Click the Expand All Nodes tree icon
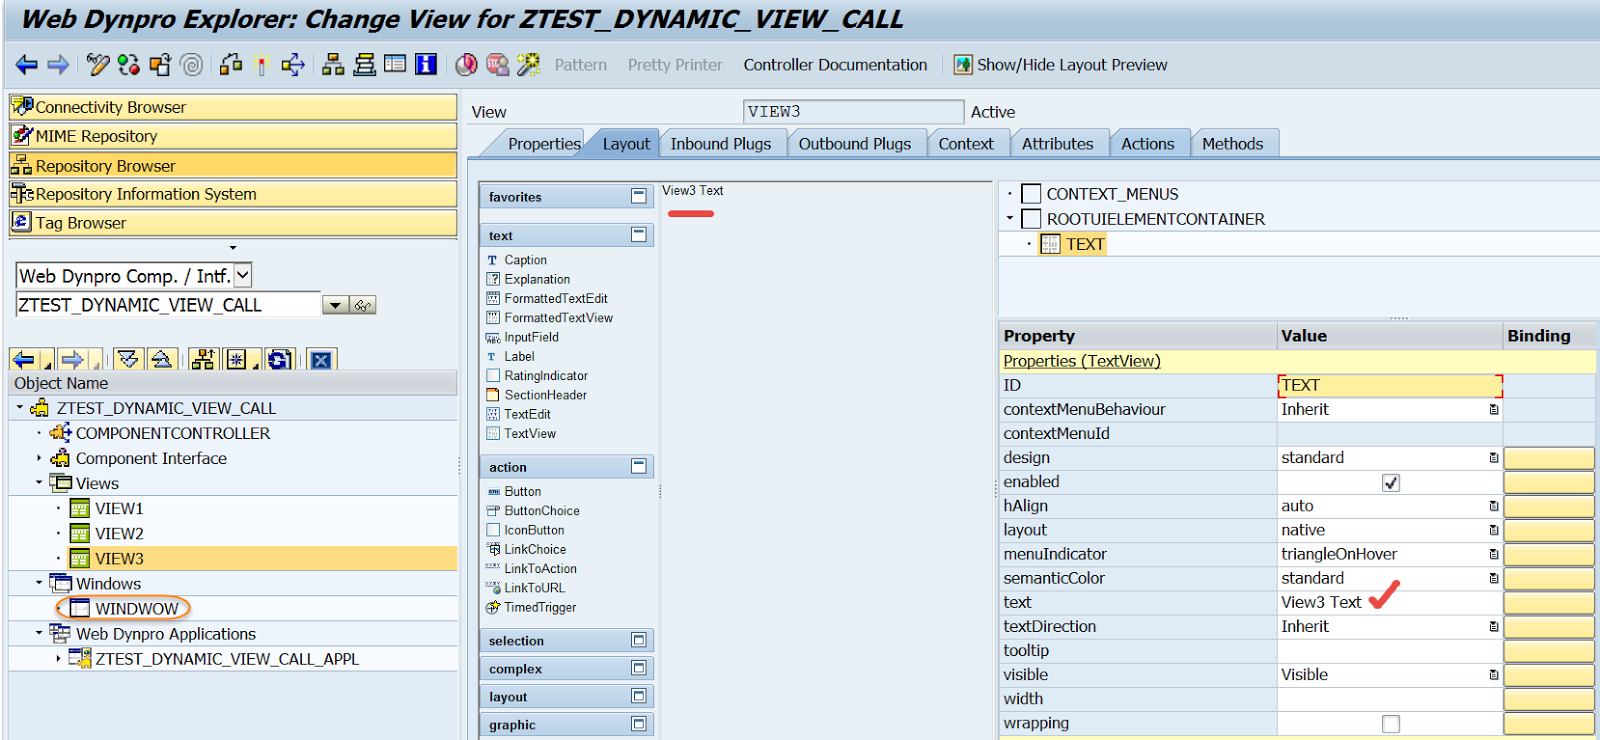The height and width of the screenshot is (740, 1600). coord(128,359)
